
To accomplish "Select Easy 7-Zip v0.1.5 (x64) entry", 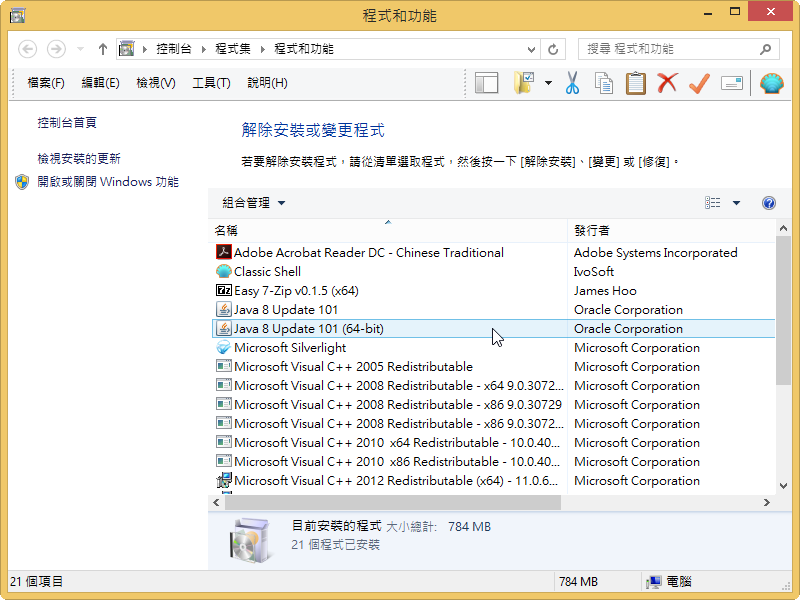I will (x=493, y=291).
